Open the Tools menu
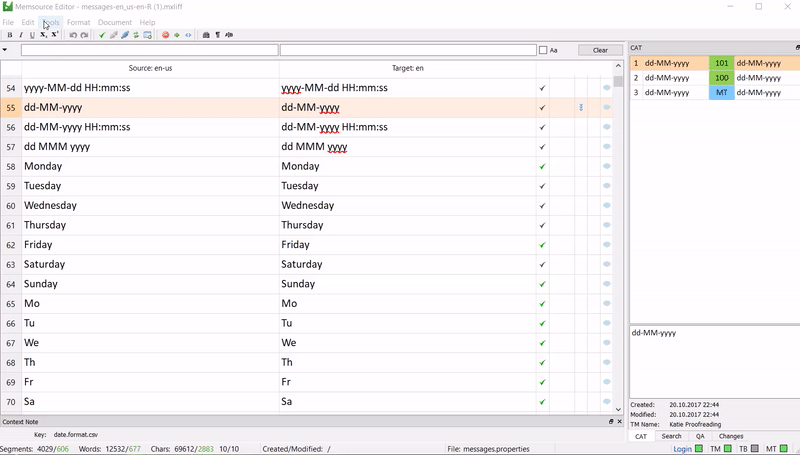 click(51, 22)
